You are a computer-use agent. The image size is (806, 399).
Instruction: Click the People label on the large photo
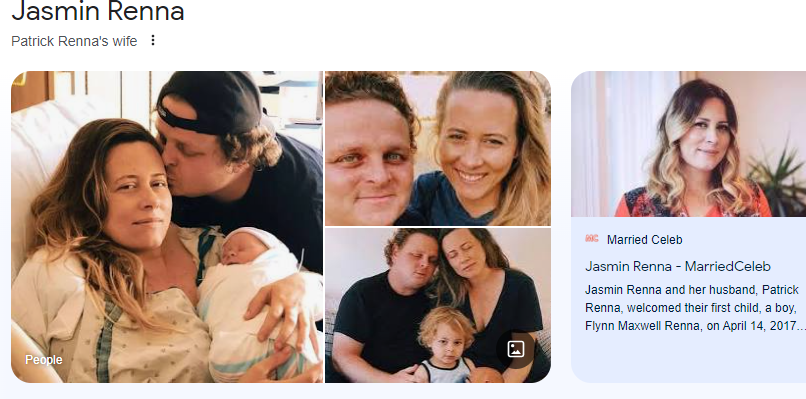click(x=44, y=360)
